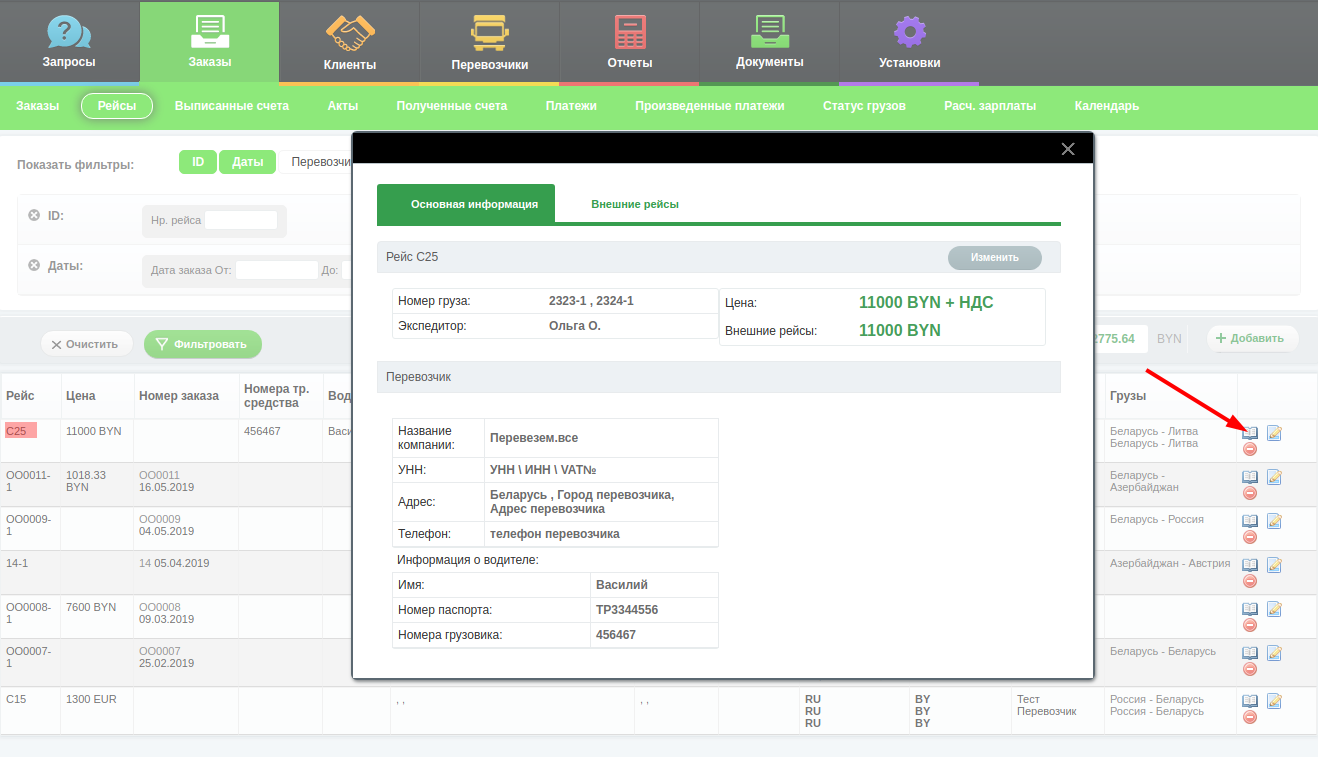Edit trip C25 with the pencil icon
Screen dimensions: 1318x757
(1274, 433)
